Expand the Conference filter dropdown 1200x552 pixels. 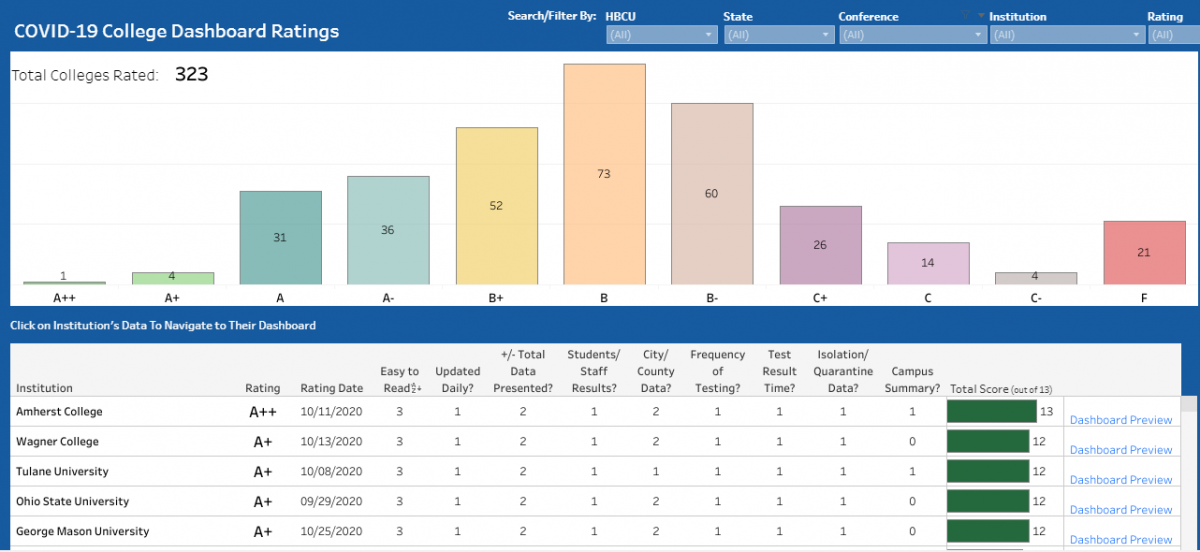pyautogui.click(x=913, y=34)
